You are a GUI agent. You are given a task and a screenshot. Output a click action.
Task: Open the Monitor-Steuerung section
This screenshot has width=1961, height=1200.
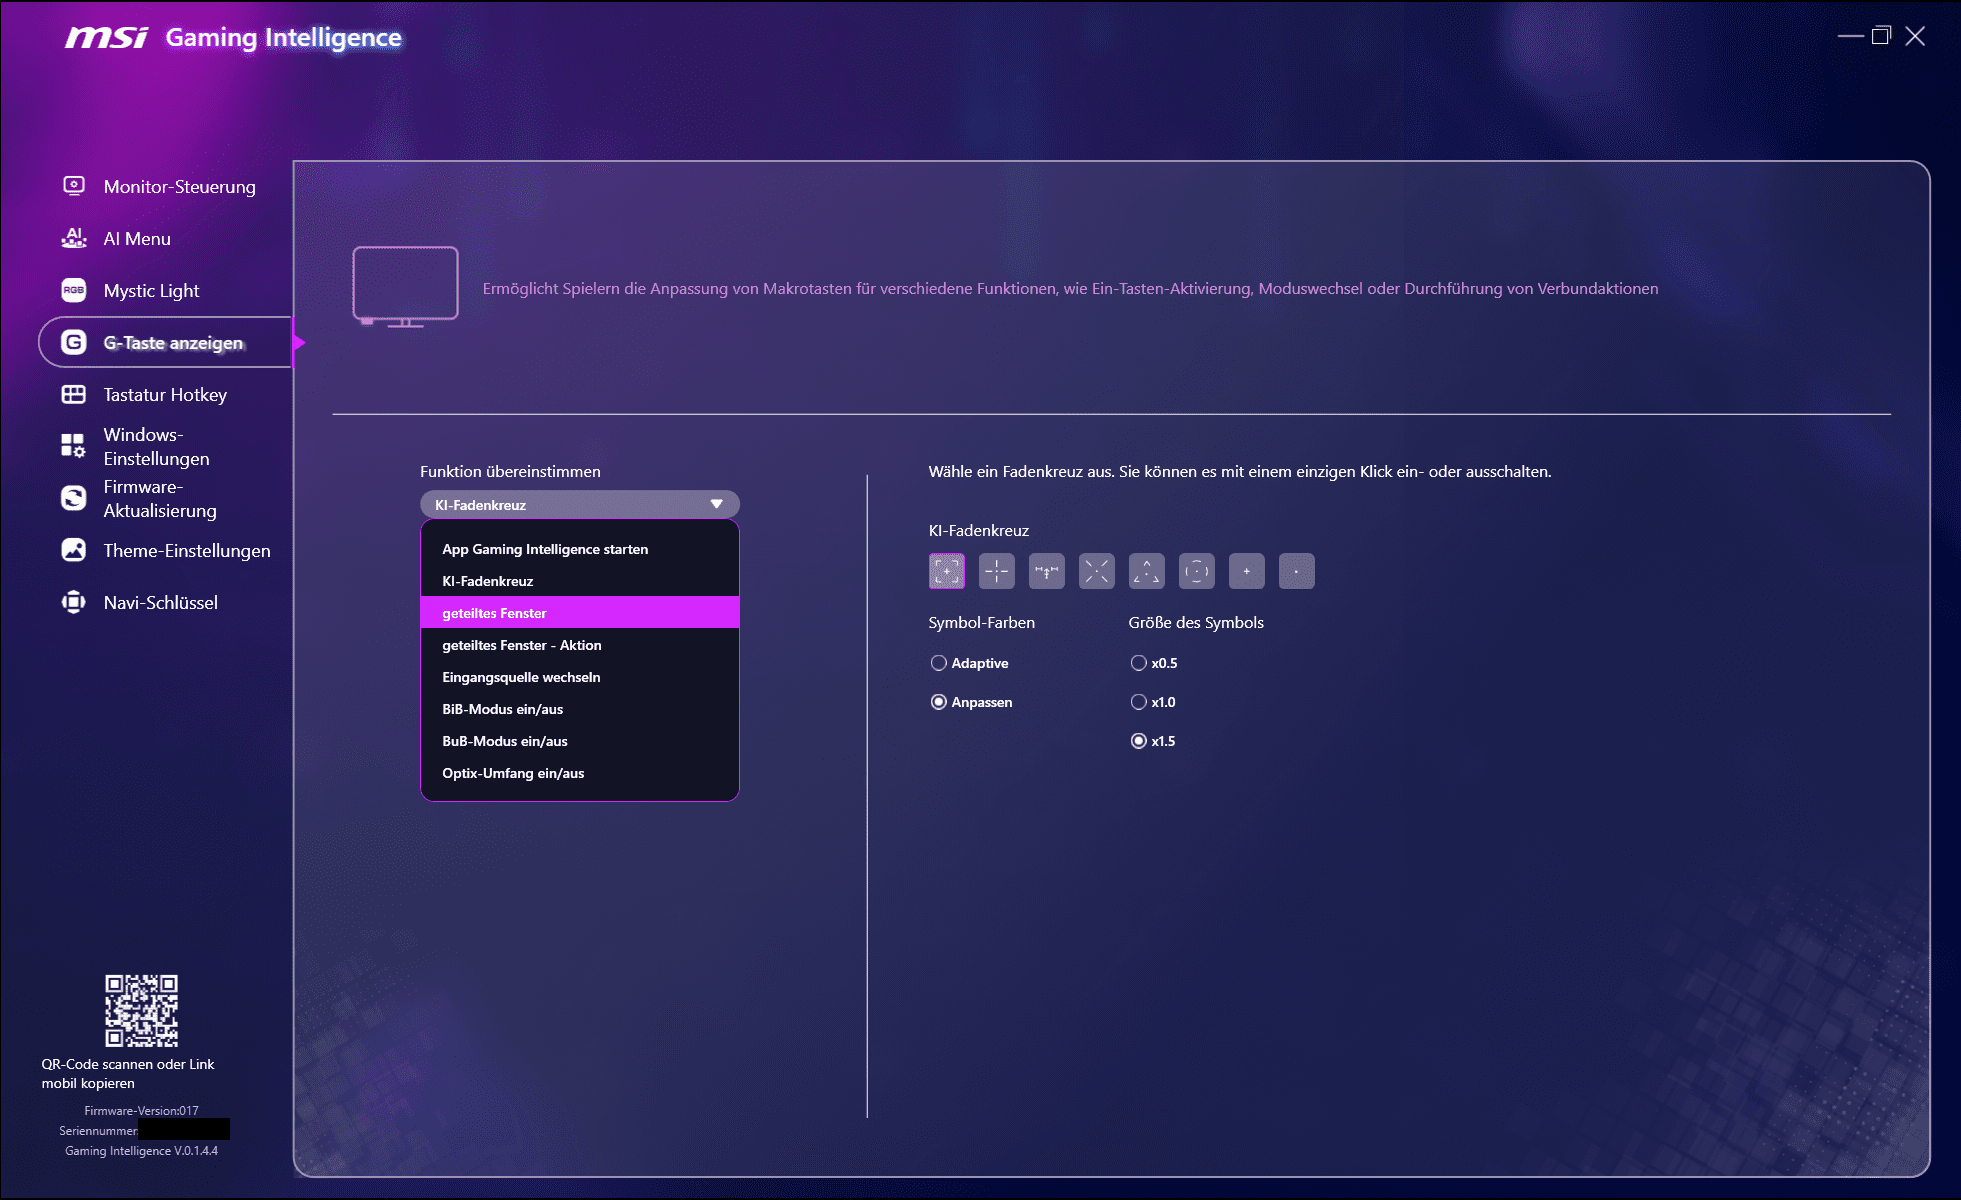click(179, 187)
